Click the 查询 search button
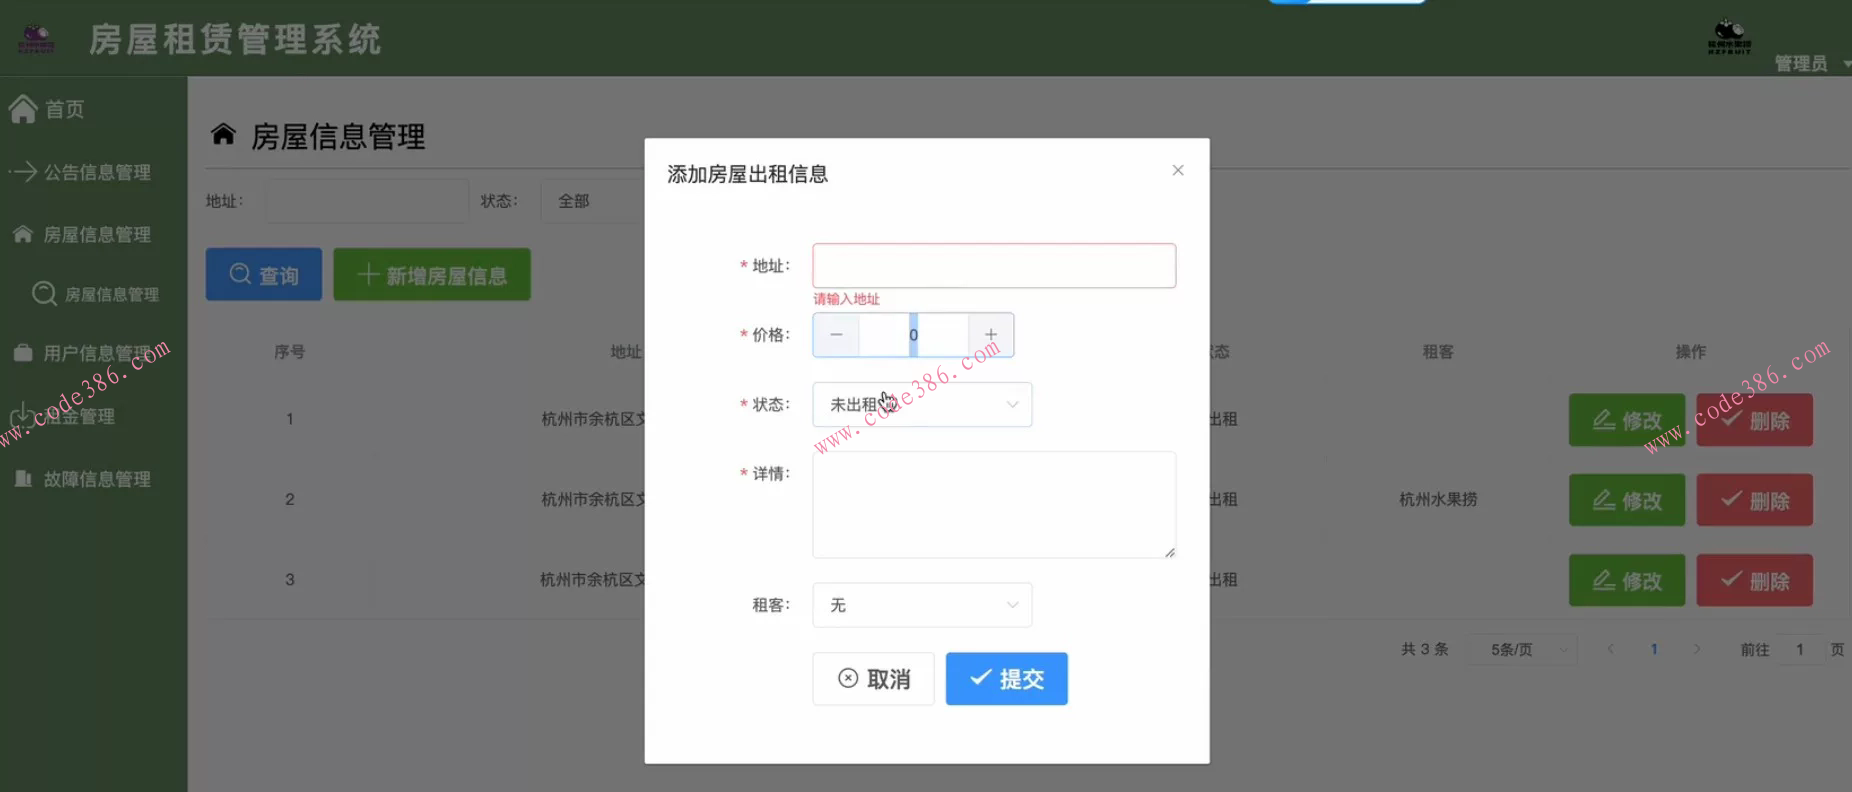 click(x=264, y=274)
